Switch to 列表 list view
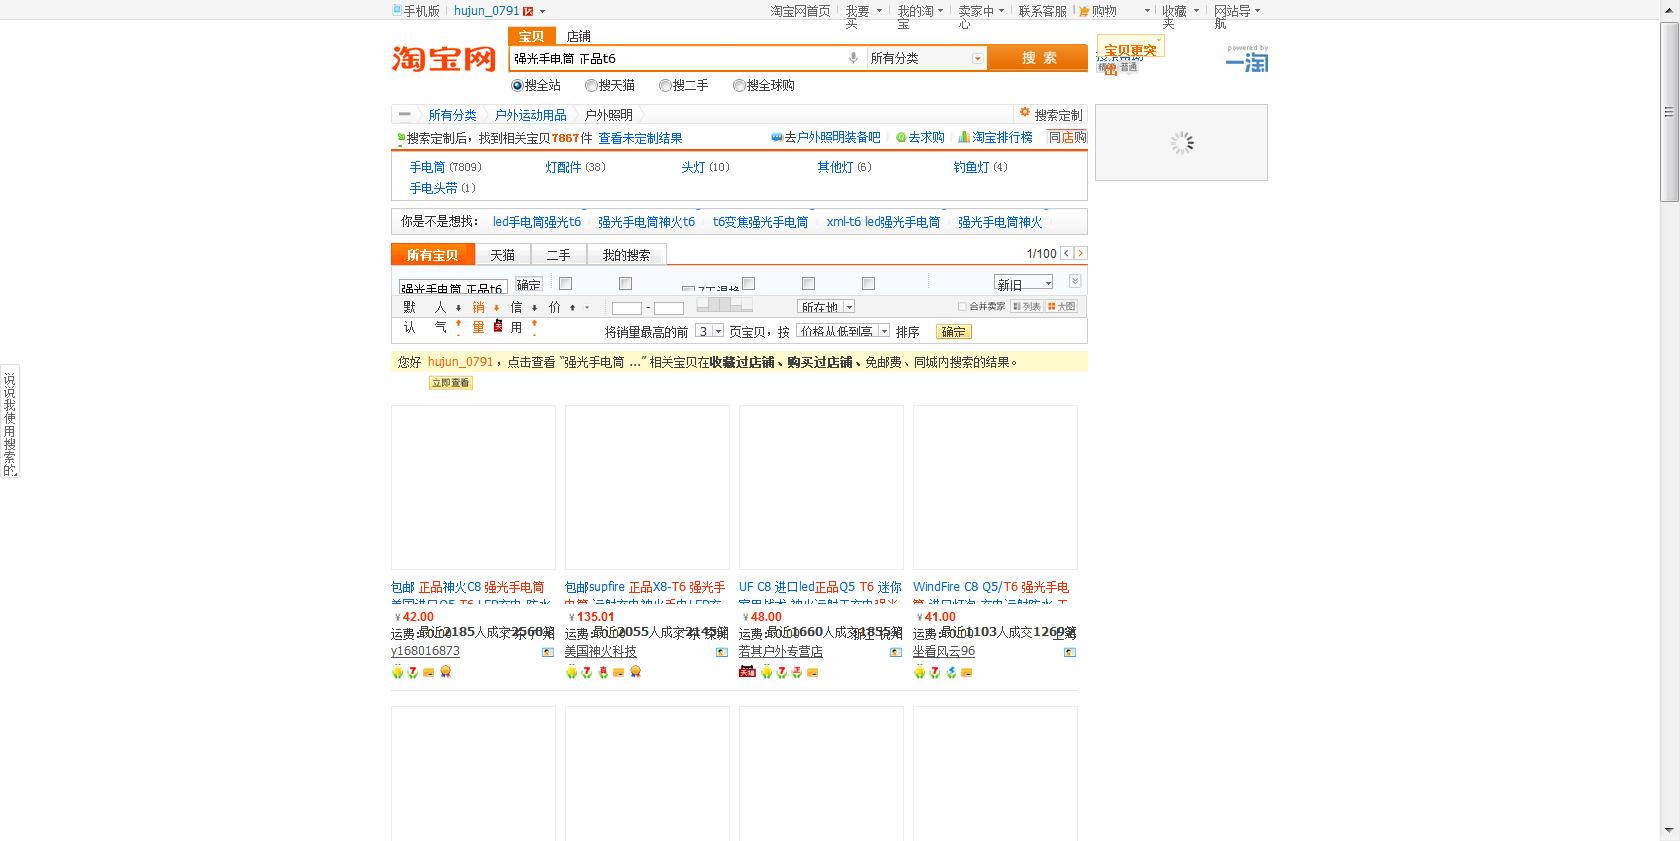1680x841 pixels. tap(1026, 306)
